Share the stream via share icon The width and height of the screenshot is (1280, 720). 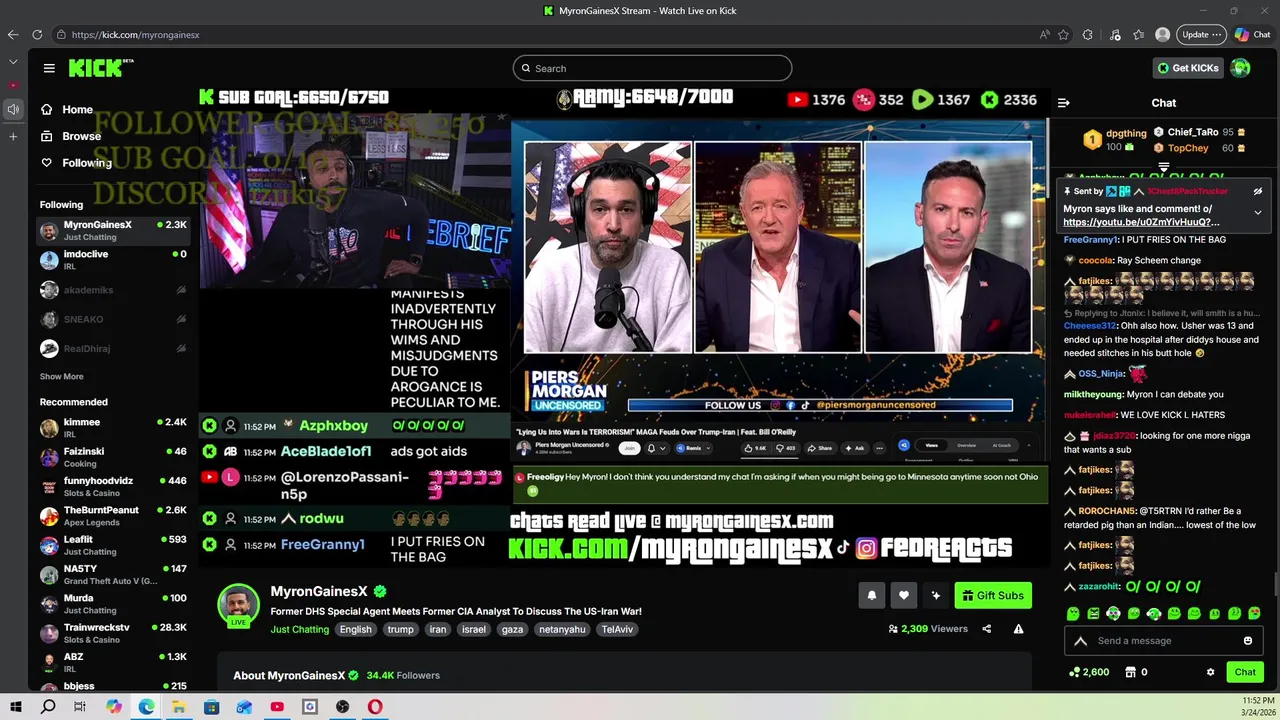986,629
